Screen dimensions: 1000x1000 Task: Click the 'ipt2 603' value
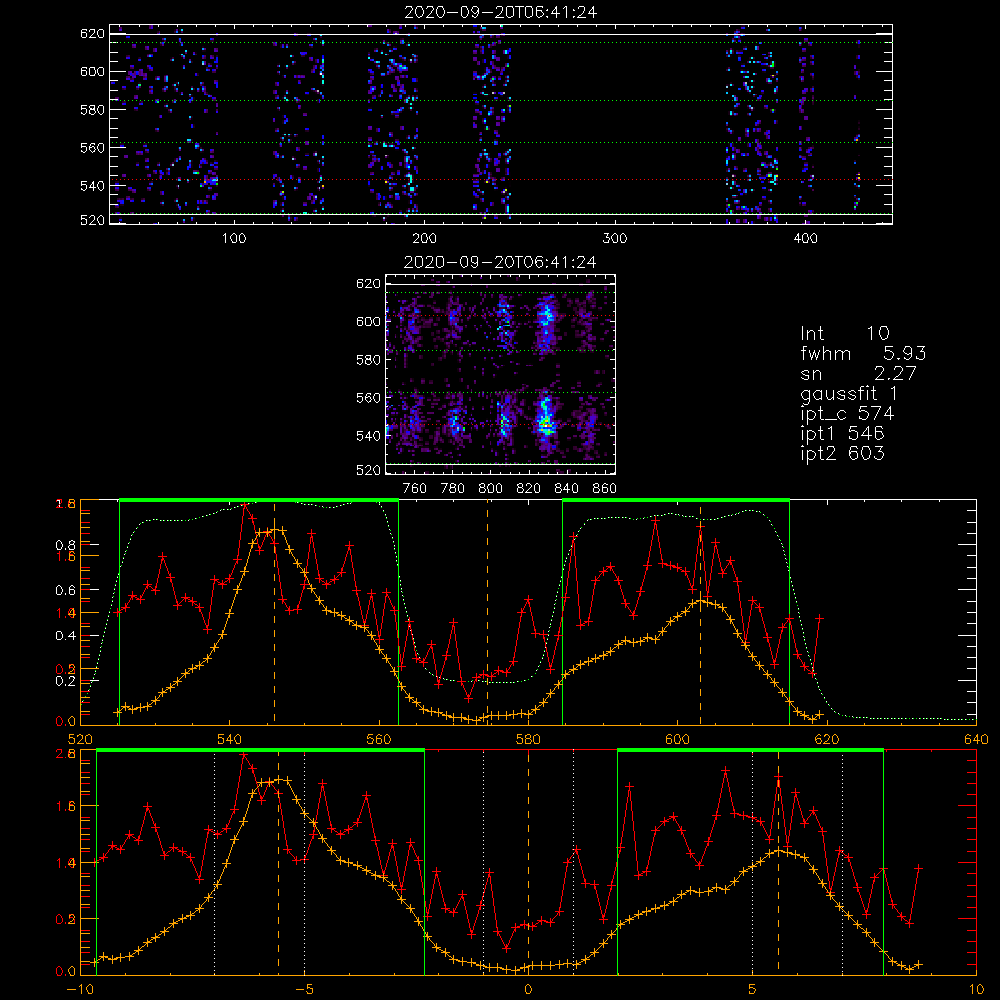coord(842,453)
